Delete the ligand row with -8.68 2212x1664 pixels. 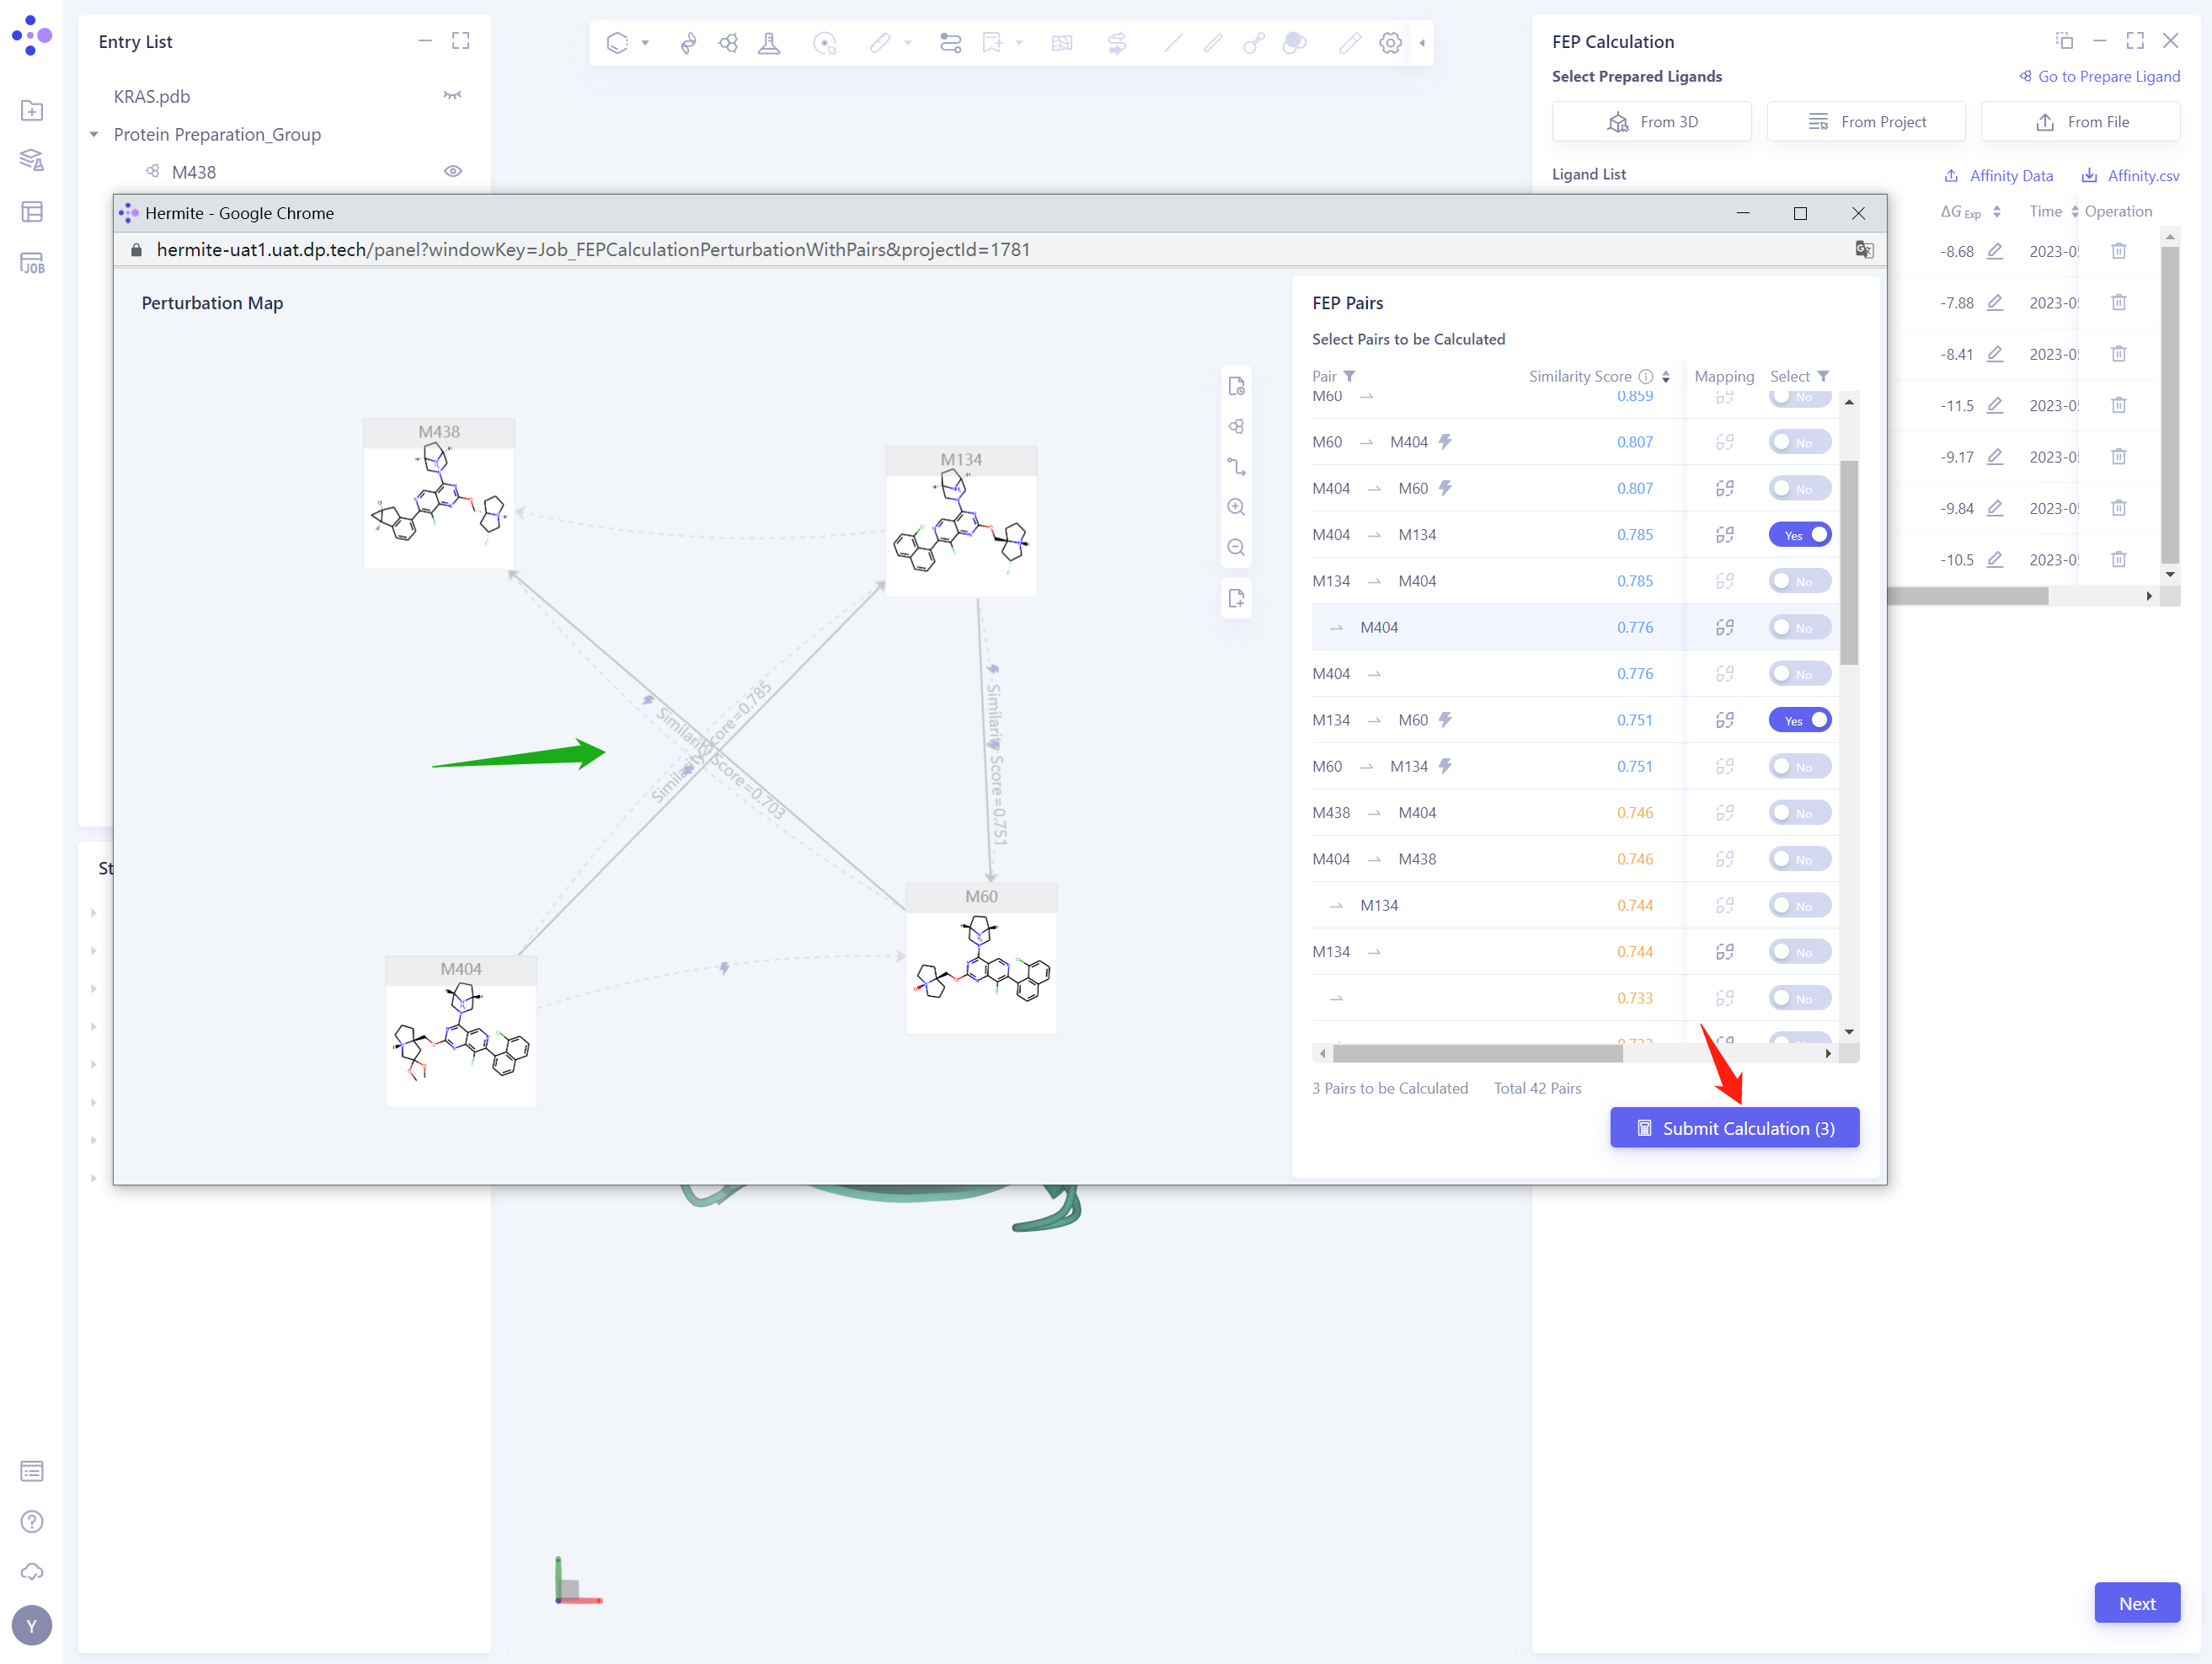point(2119,251)
